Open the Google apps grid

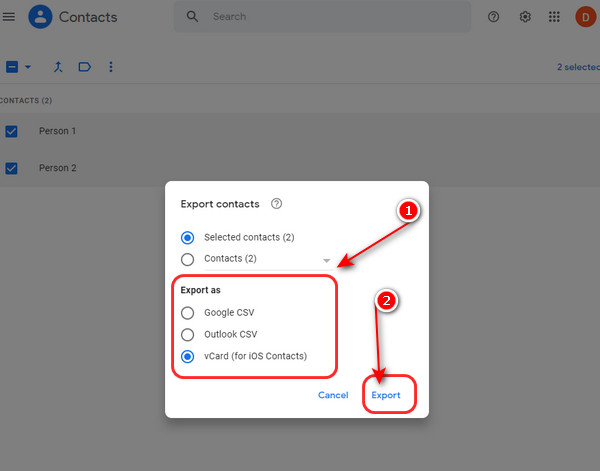pos(554,17)
